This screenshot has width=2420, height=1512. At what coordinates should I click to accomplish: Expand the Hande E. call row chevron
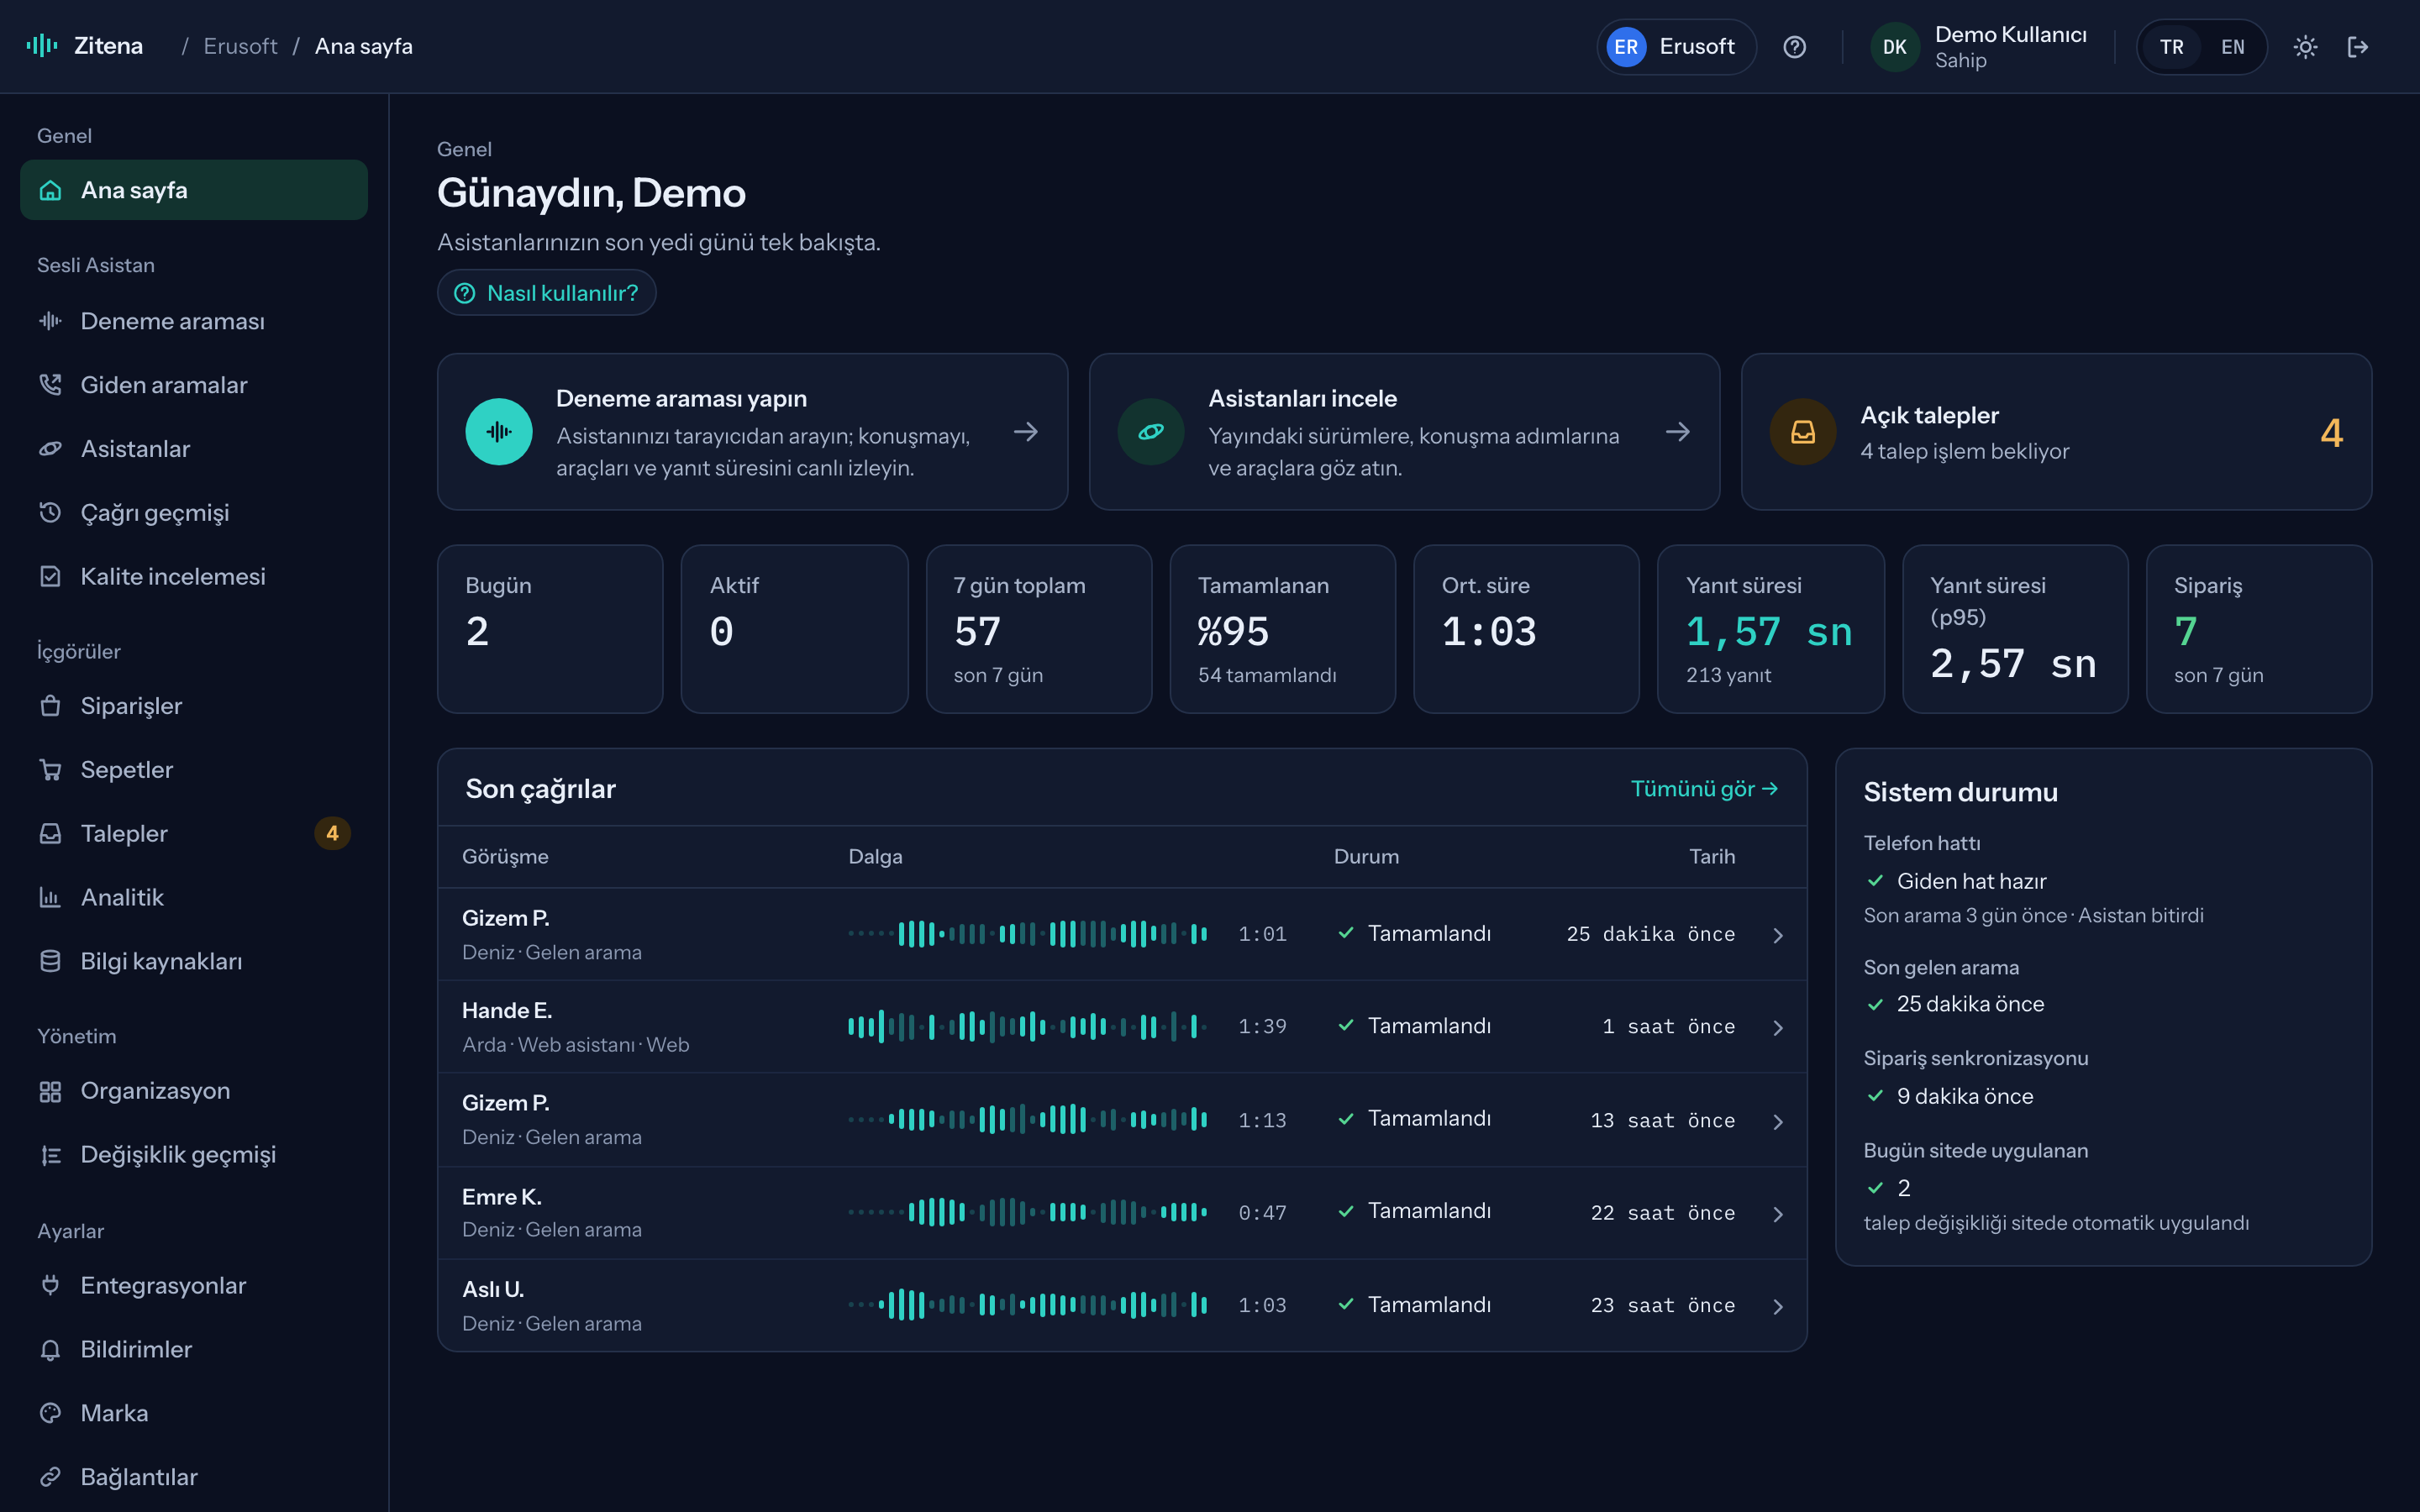pyautogui.click(x=1778, y=1028)
